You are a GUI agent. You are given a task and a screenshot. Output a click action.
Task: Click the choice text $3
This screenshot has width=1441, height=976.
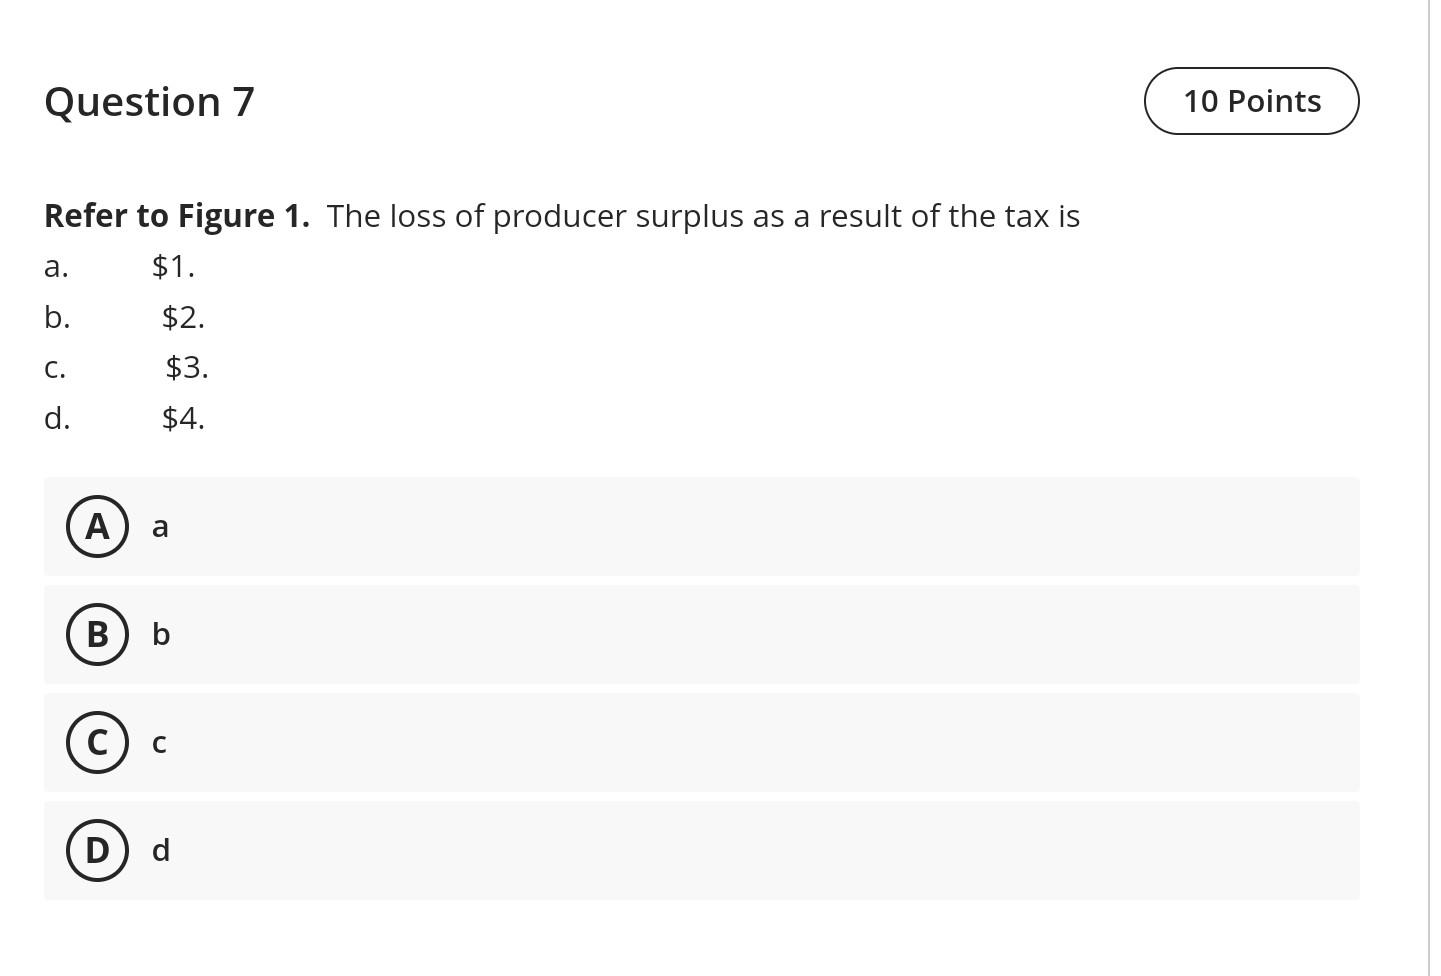(x=188, y=368)
